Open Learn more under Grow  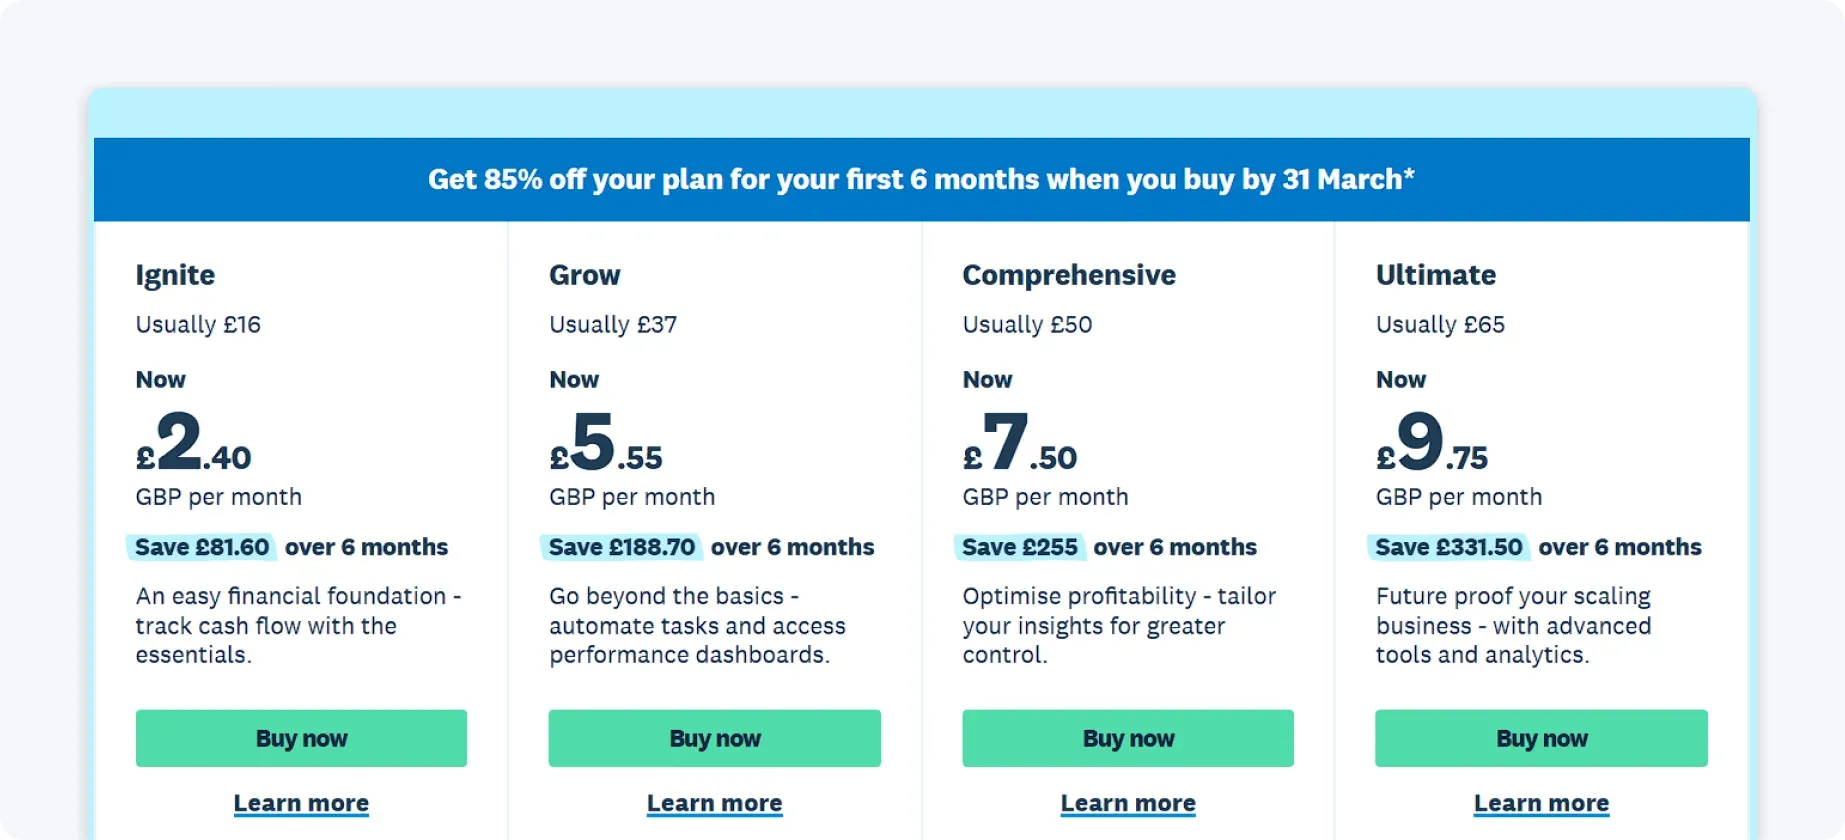[x=714, y=803]
